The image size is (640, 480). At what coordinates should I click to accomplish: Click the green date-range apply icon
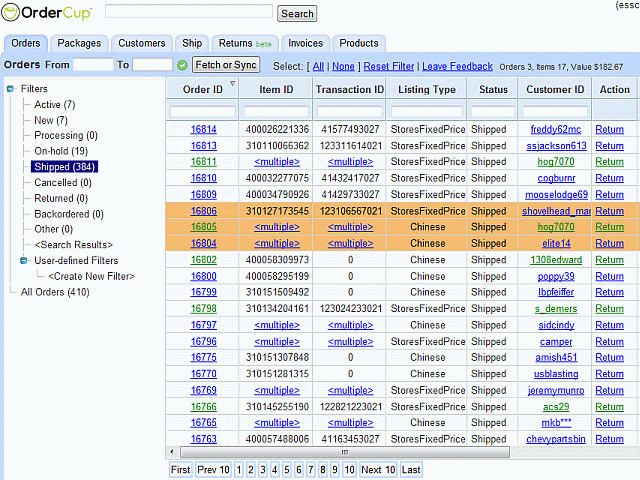182,66
